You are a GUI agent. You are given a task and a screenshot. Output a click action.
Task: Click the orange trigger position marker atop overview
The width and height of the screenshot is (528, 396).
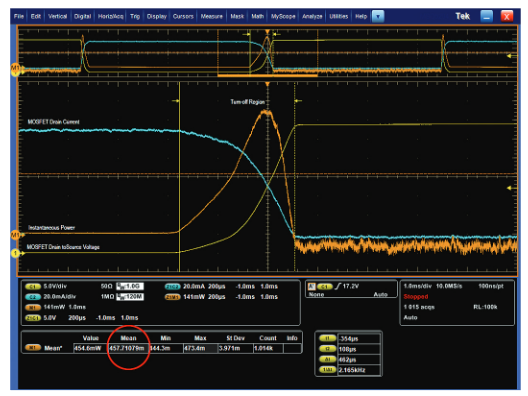tap(267, 32)
